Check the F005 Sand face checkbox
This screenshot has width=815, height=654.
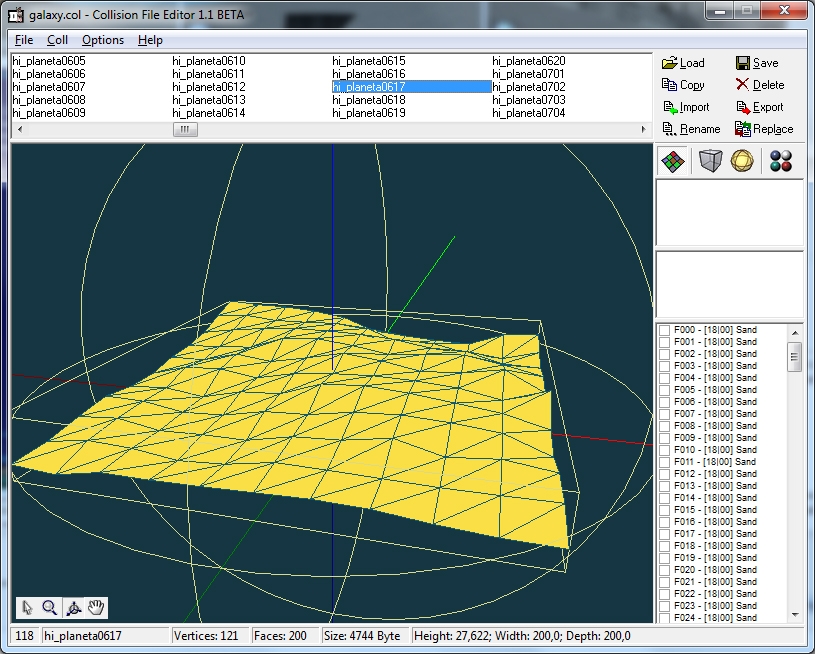(x=664, y=390)
